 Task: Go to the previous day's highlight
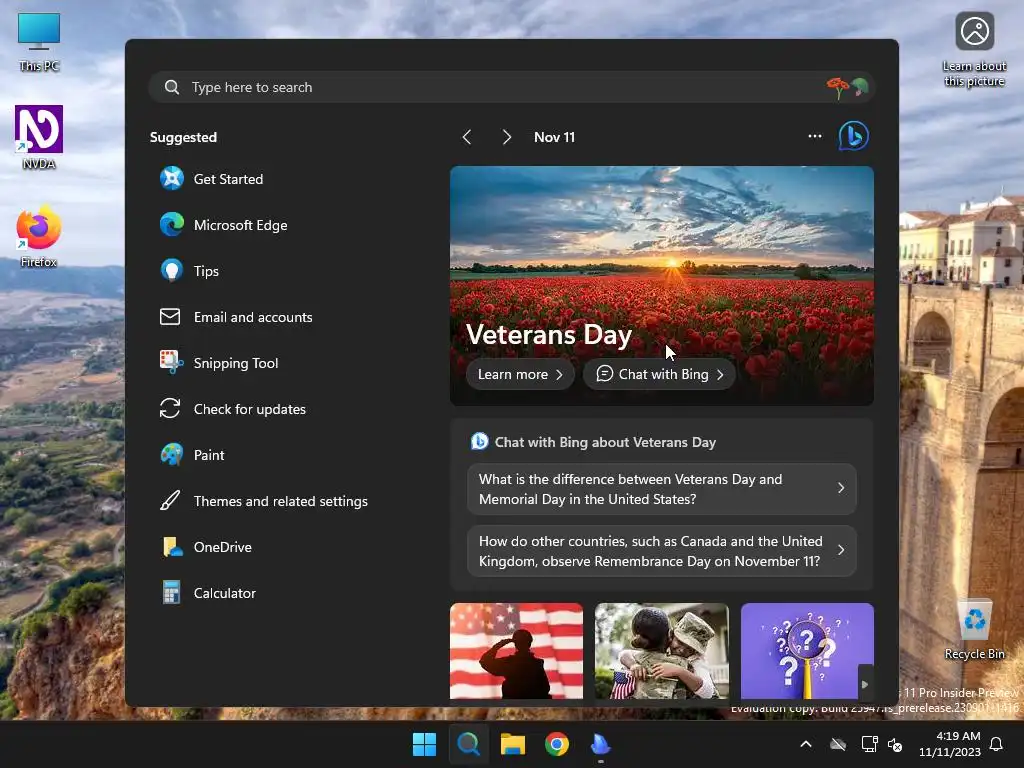coord(467,137)
